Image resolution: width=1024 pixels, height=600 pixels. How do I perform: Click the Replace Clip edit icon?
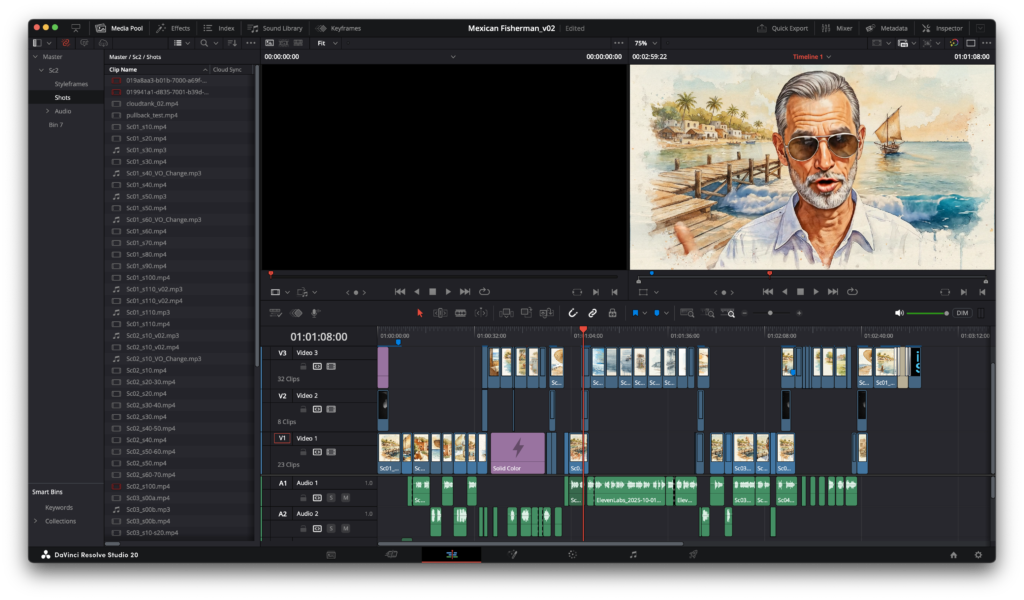click(547, 313)
